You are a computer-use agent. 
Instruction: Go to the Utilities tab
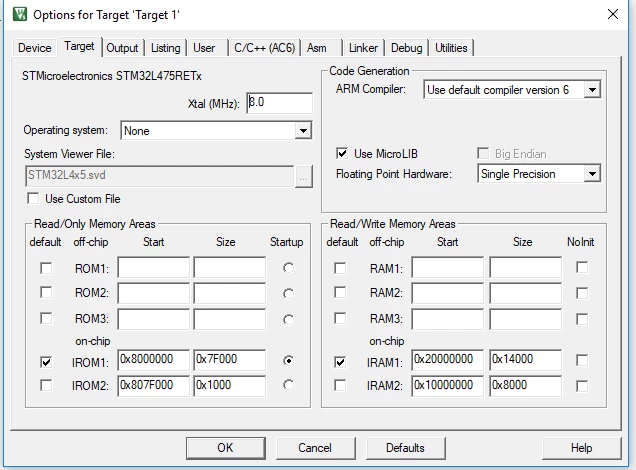click(451, 48)
